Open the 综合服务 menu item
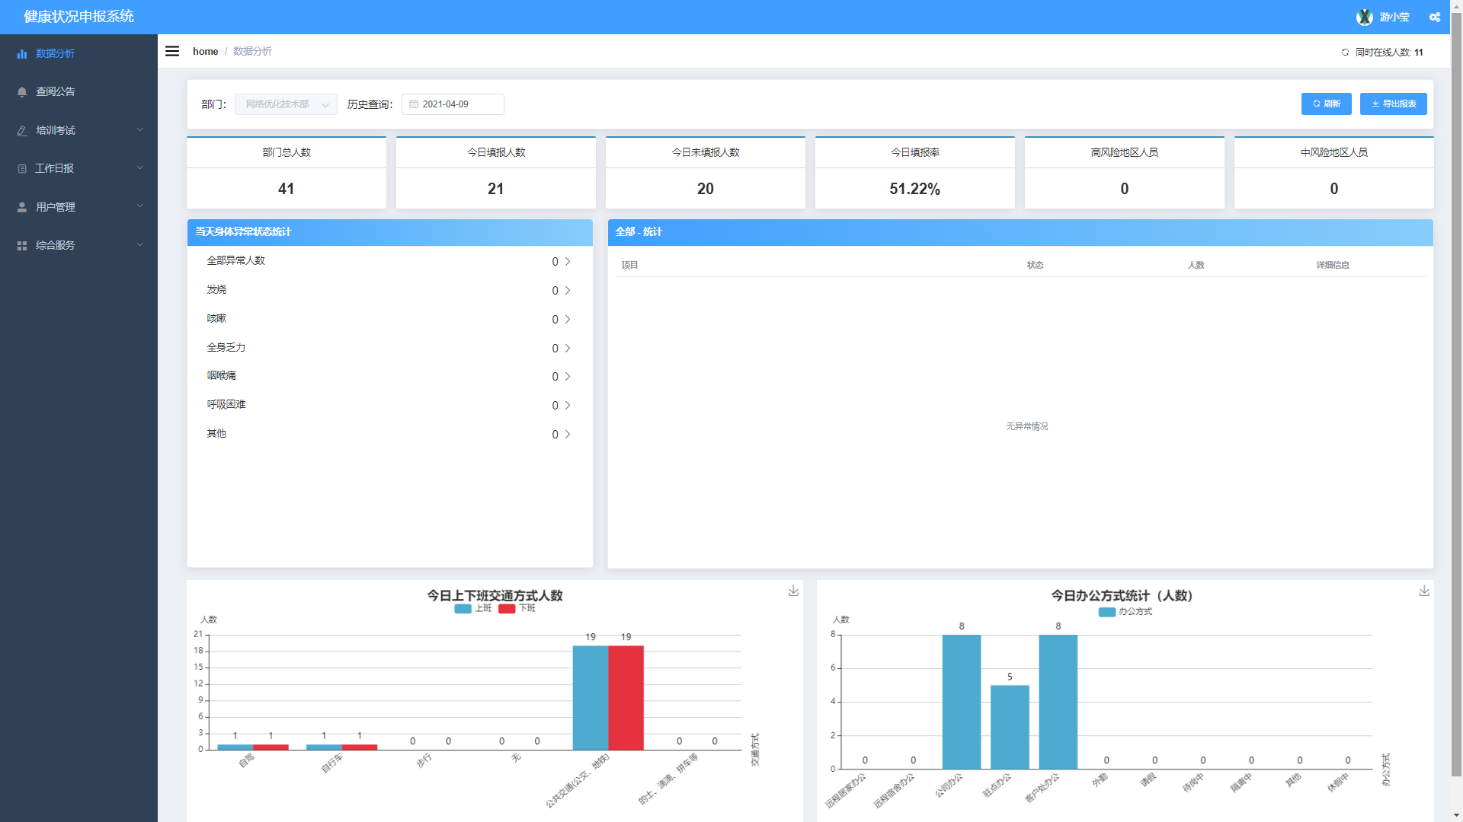 click(x=78, y=245)
